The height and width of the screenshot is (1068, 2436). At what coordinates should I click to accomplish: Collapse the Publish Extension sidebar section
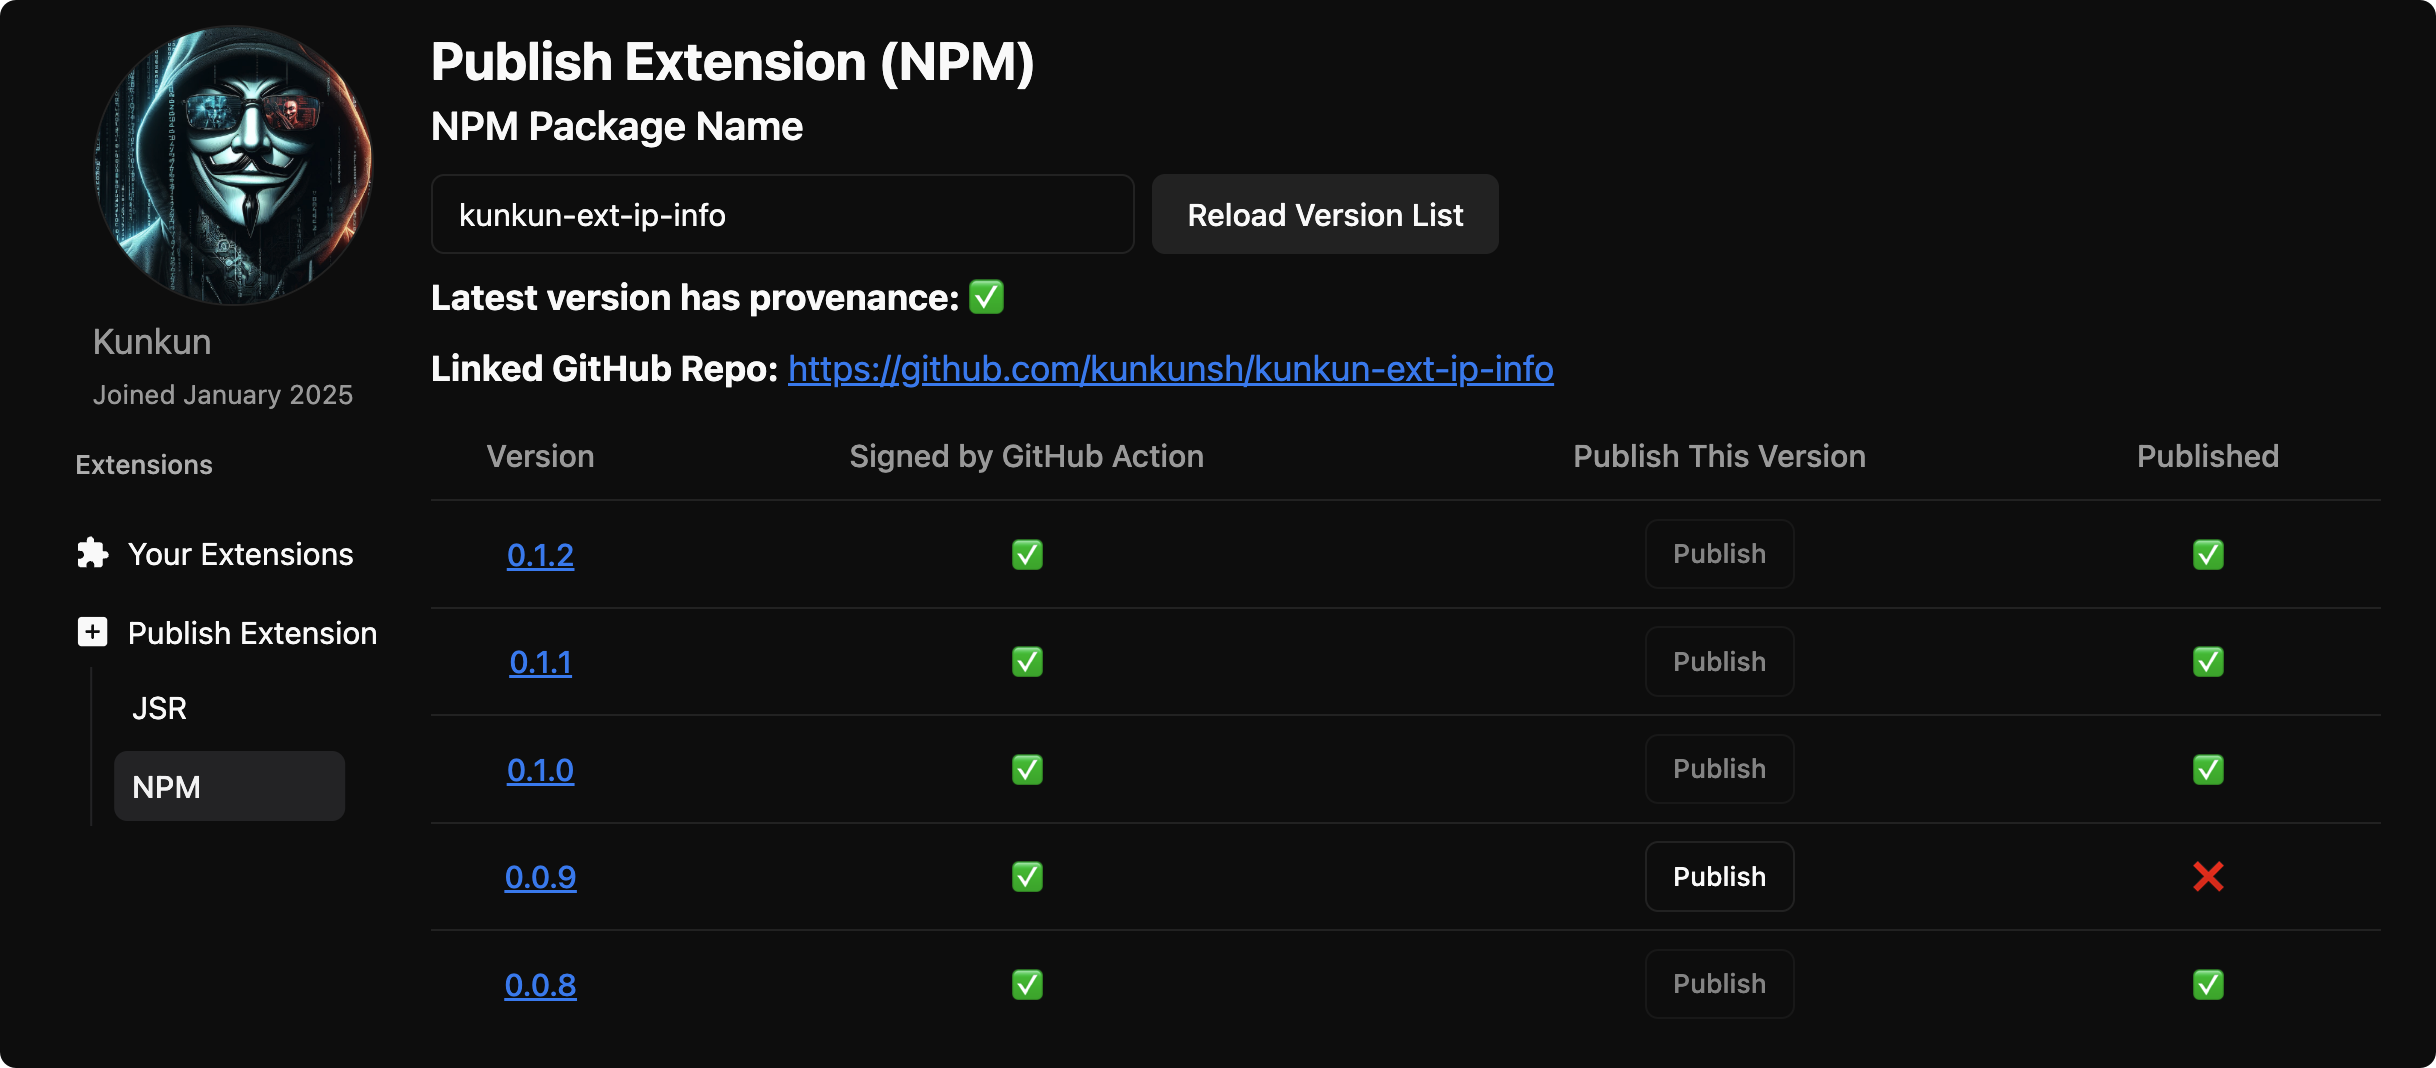pos(252,633)
